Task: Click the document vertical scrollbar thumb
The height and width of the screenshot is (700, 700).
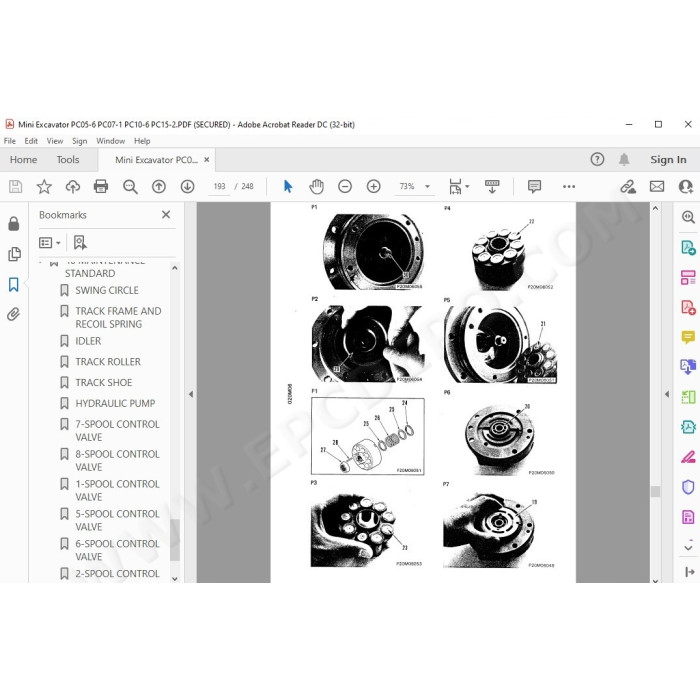Action: click(x=655, y=491)
